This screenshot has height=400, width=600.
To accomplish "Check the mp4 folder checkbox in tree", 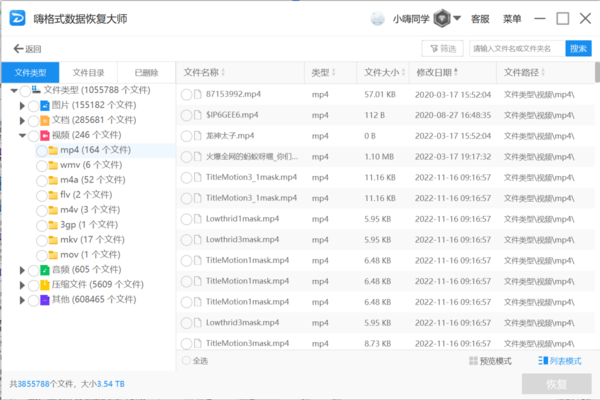I will [x=40, y=150].
